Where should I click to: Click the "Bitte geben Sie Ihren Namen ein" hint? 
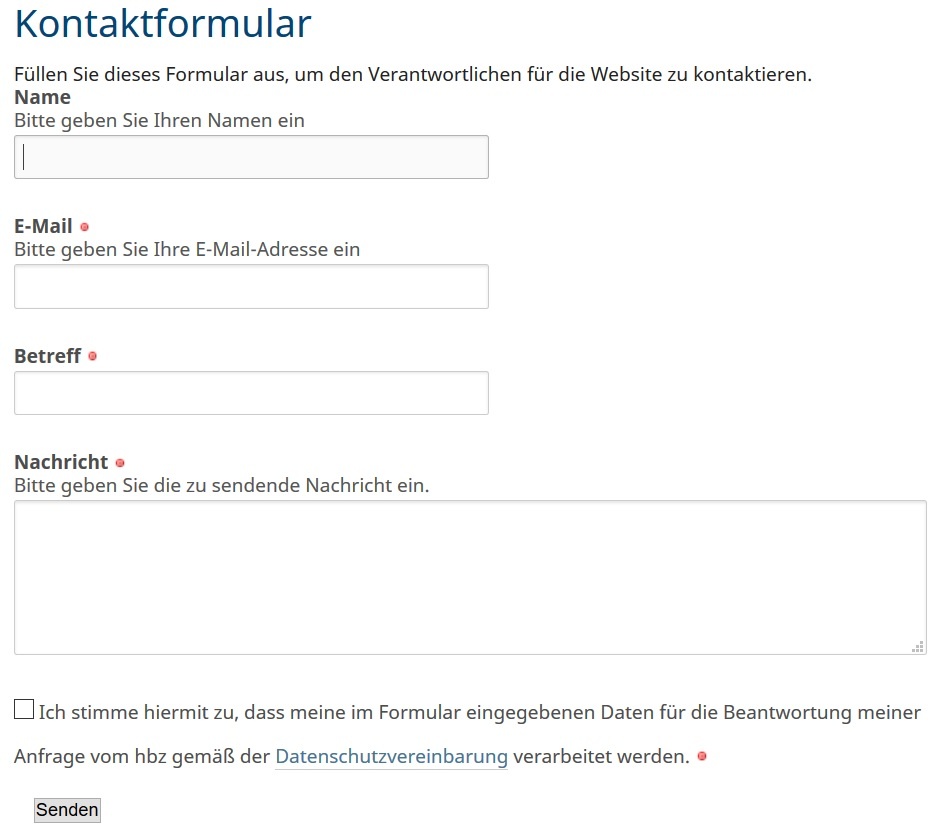click(159, 120)
